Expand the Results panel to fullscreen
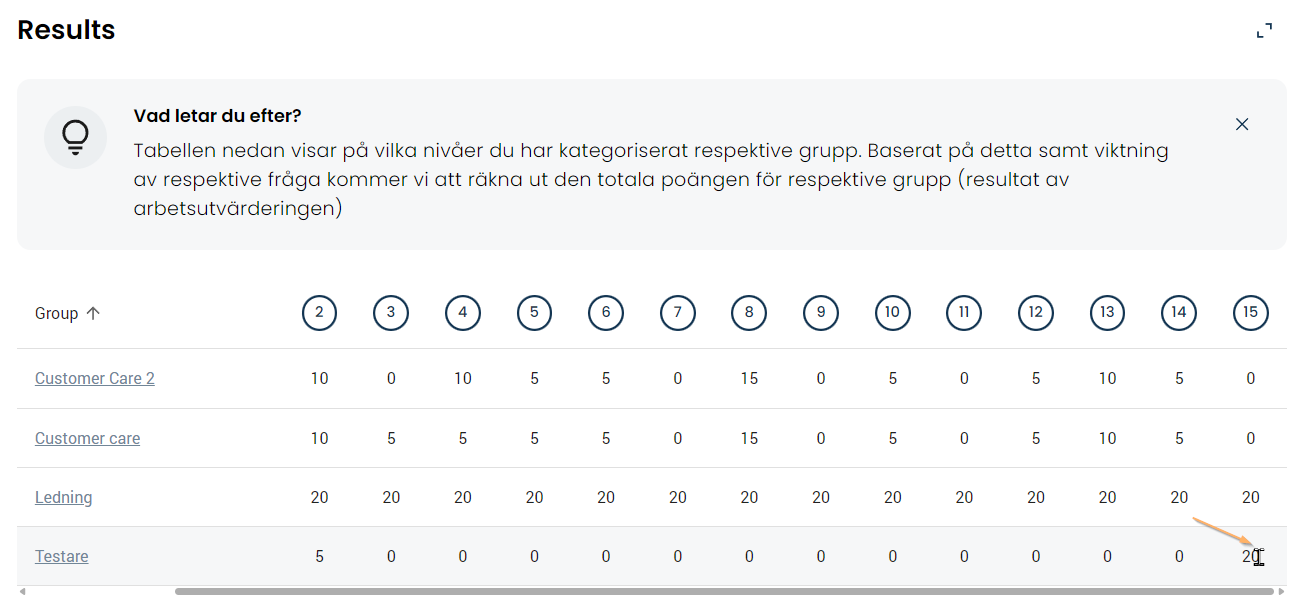The height and width of the screenshot is (602, 1292). pos(1264,31)
